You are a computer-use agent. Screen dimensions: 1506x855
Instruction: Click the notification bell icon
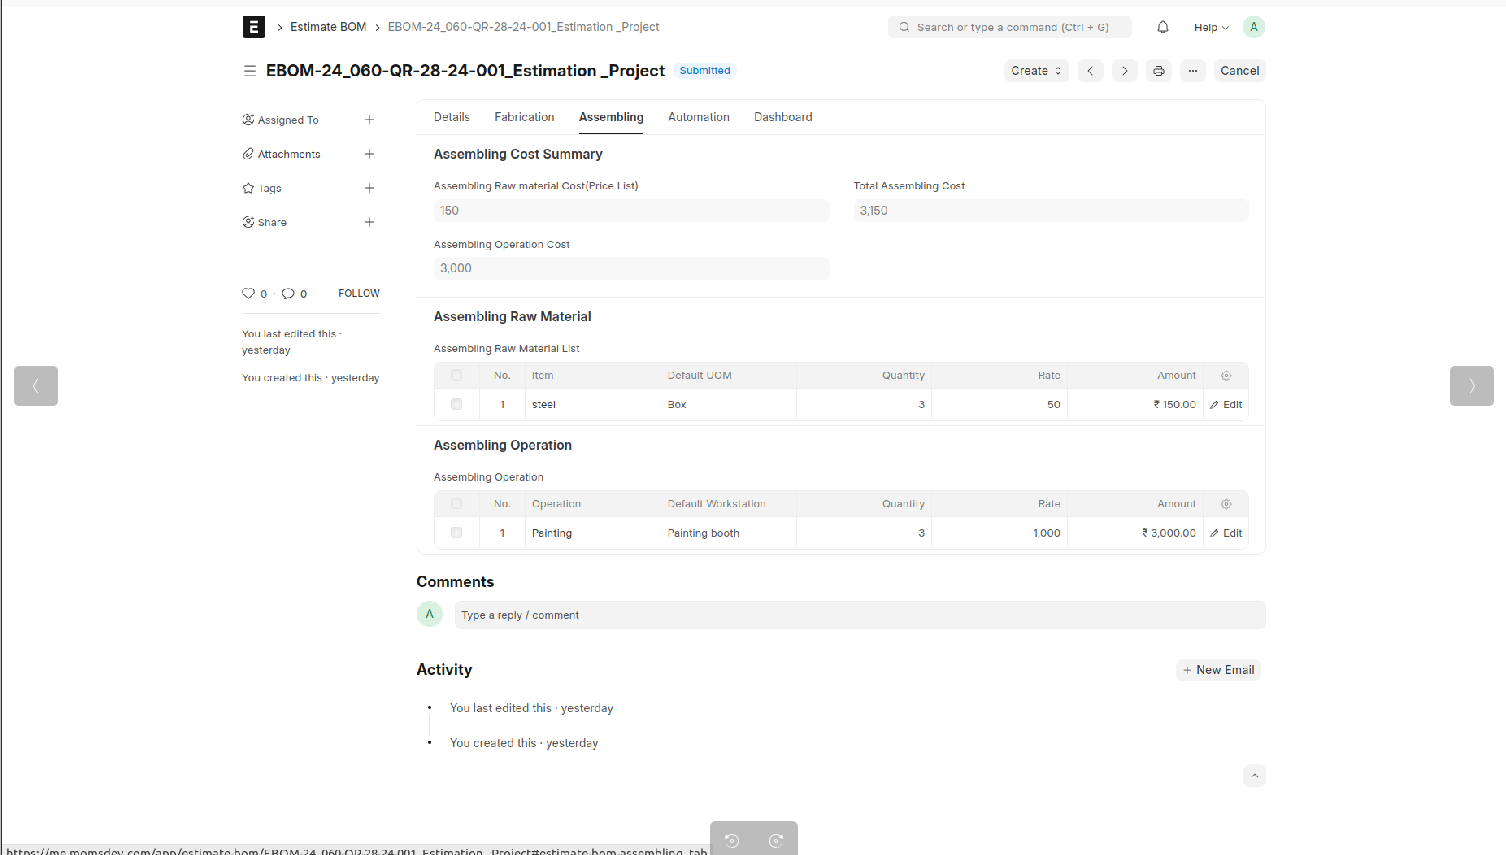pos(1163,27)
